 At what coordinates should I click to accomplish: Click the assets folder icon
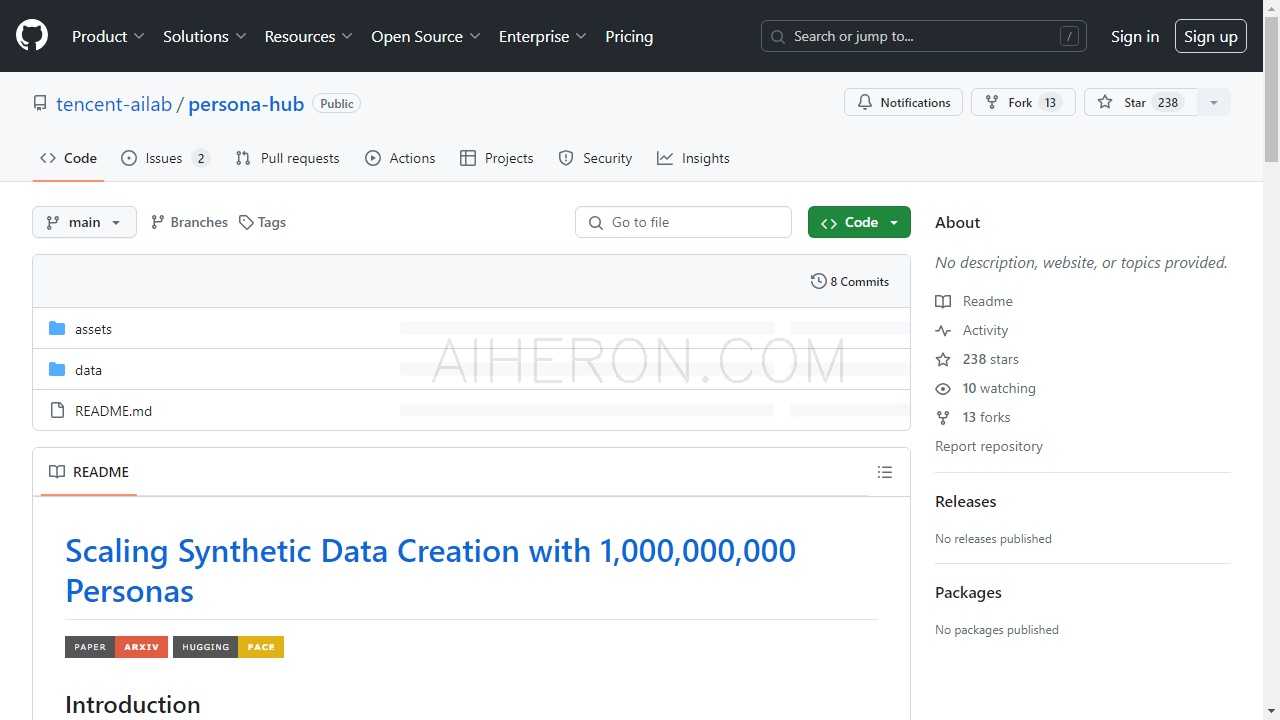pyautogui.click(x=57, y=329)
